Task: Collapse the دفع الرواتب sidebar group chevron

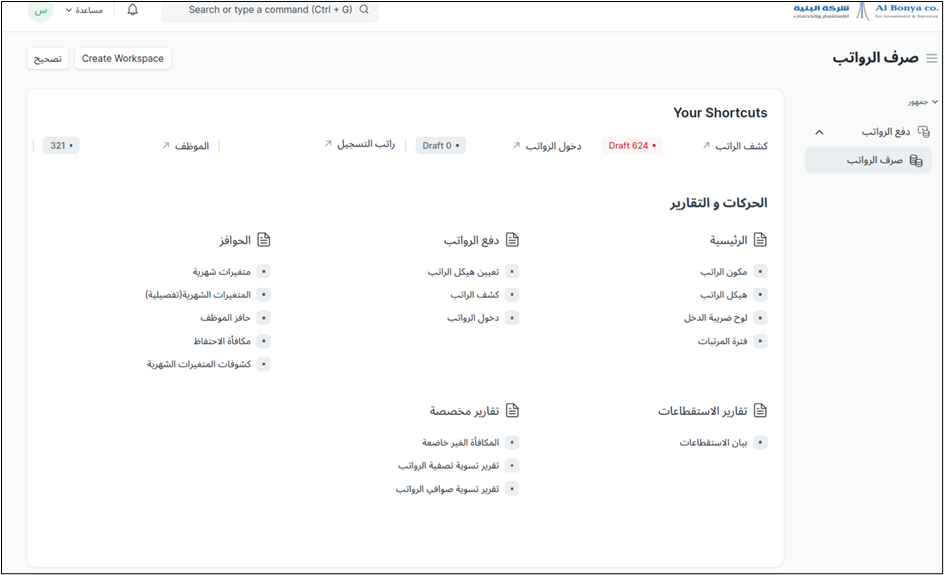Action: click(819, 132)
